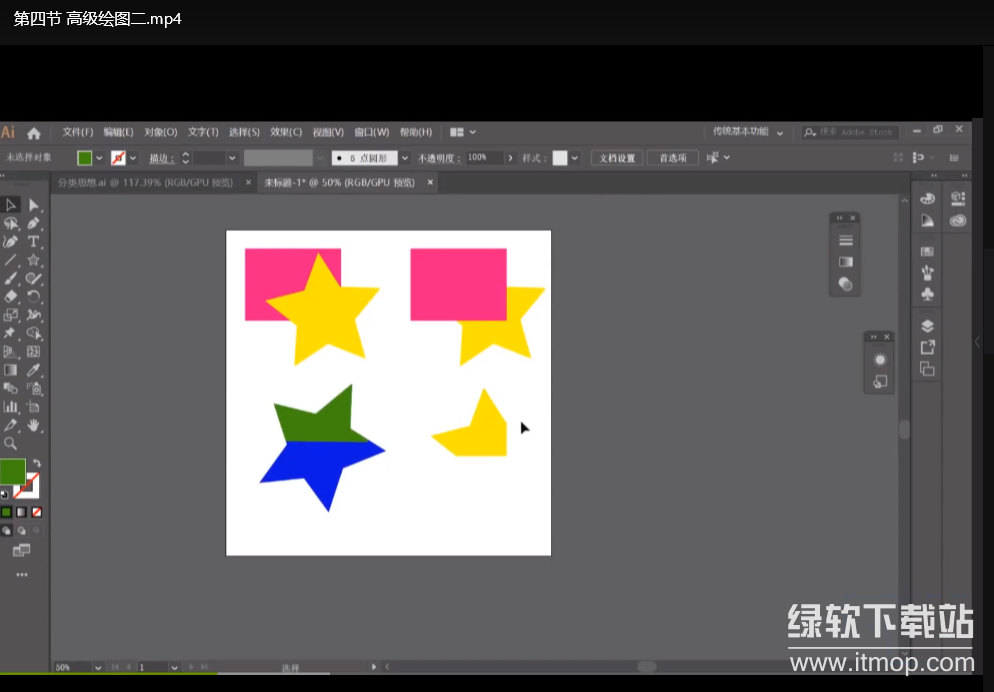Select the Artboard tool
This screenshot has width=994, height=692.
34,407
